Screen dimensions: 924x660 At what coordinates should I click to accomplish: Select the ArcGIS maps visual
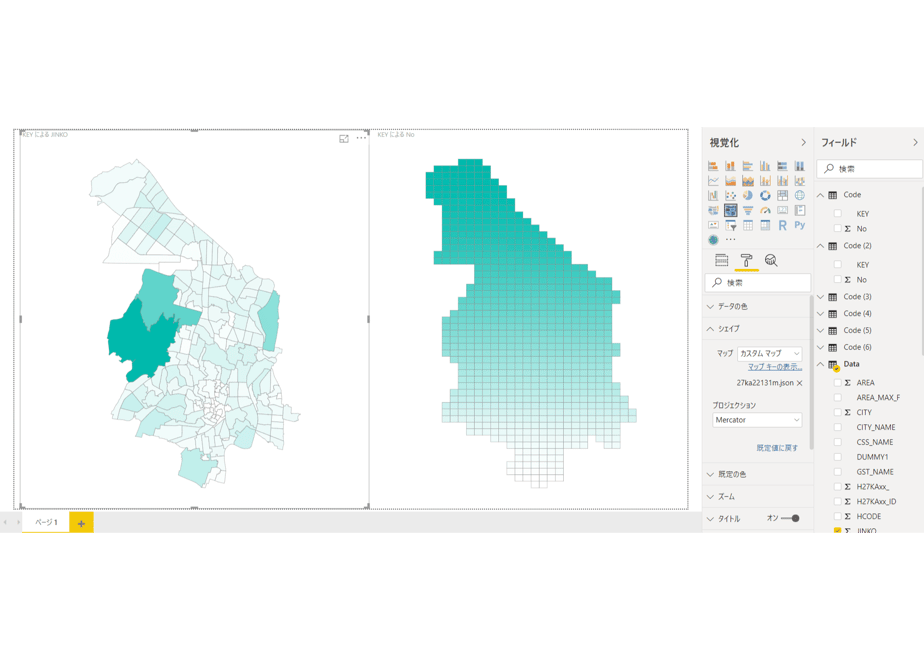click(x=713, y=240)
